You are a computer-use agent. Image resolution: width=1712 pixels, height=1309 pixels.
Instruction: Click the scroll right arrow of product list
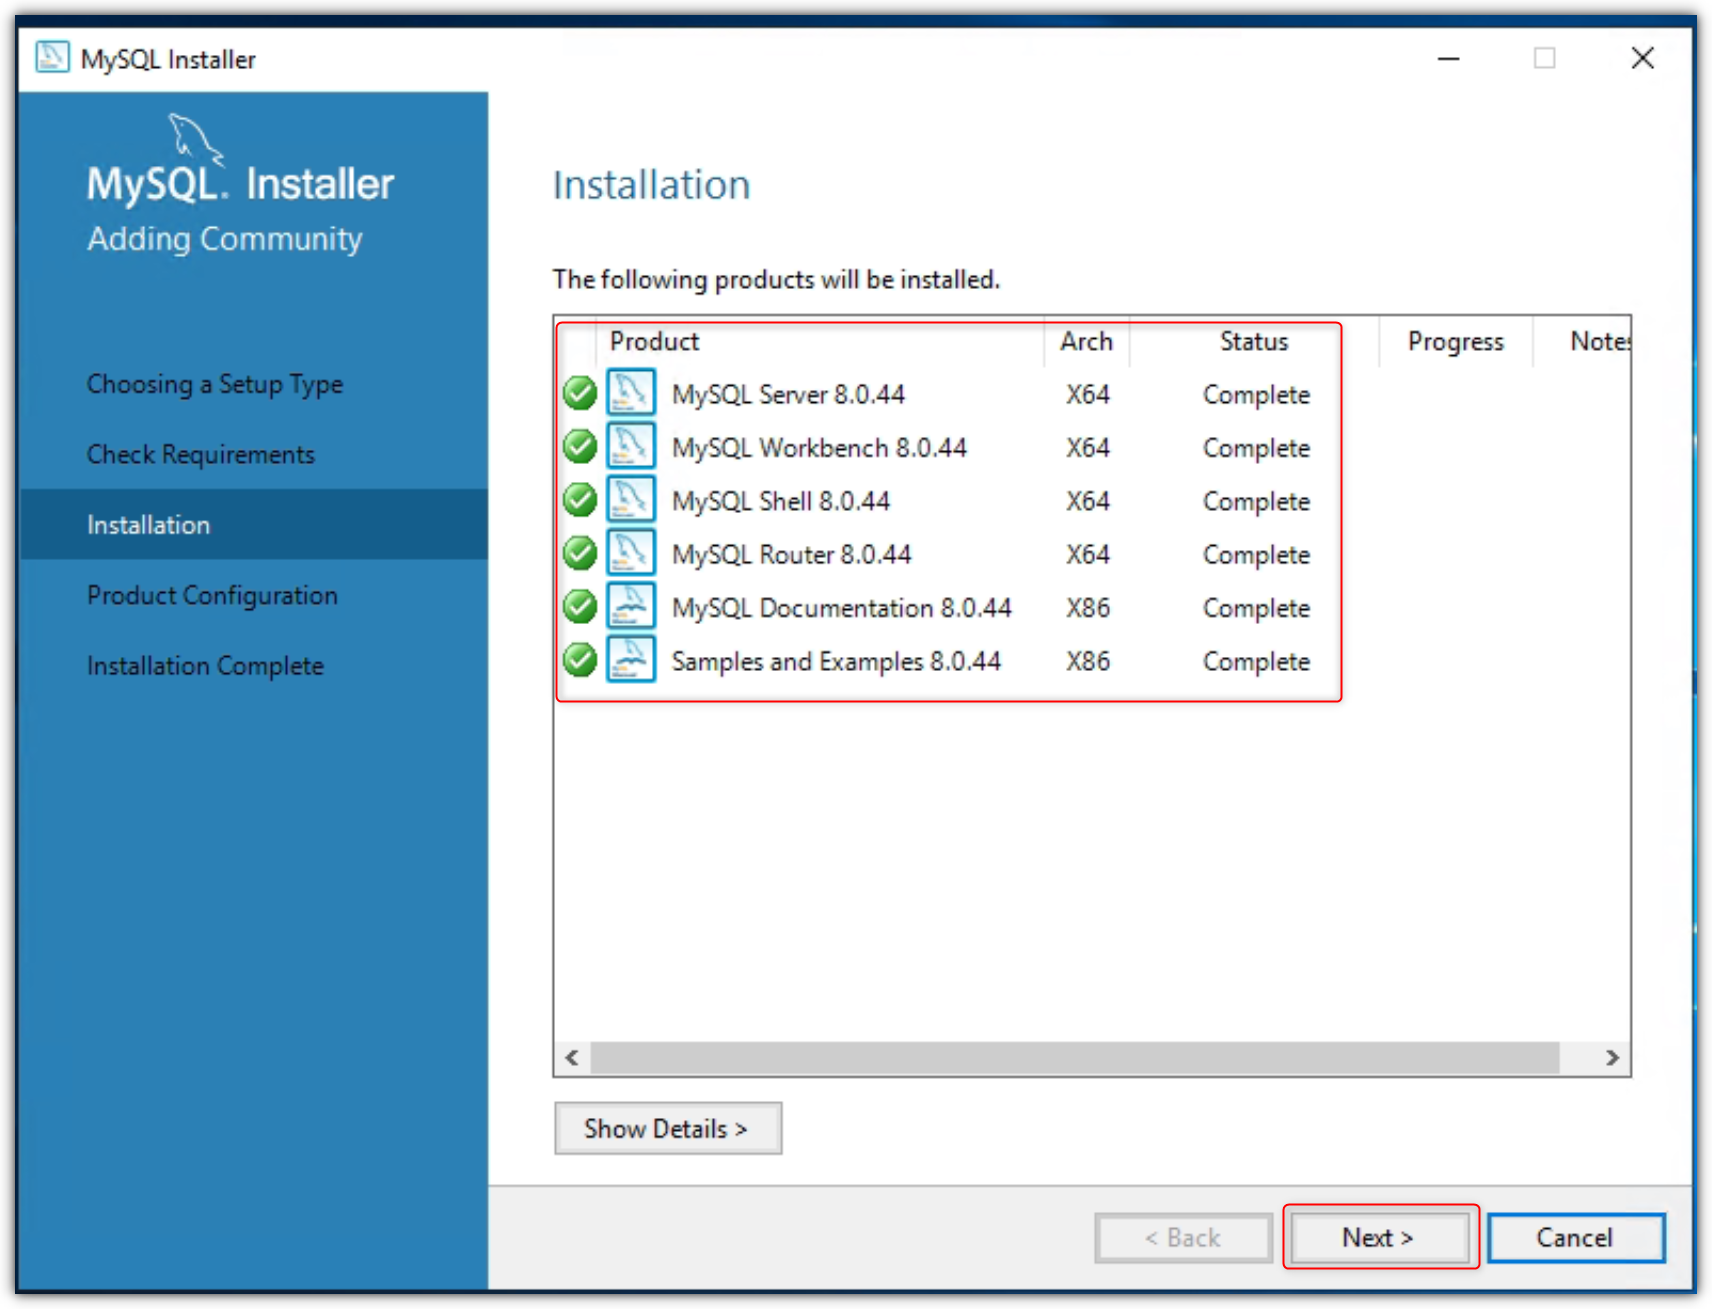tap(1612, 1058)
